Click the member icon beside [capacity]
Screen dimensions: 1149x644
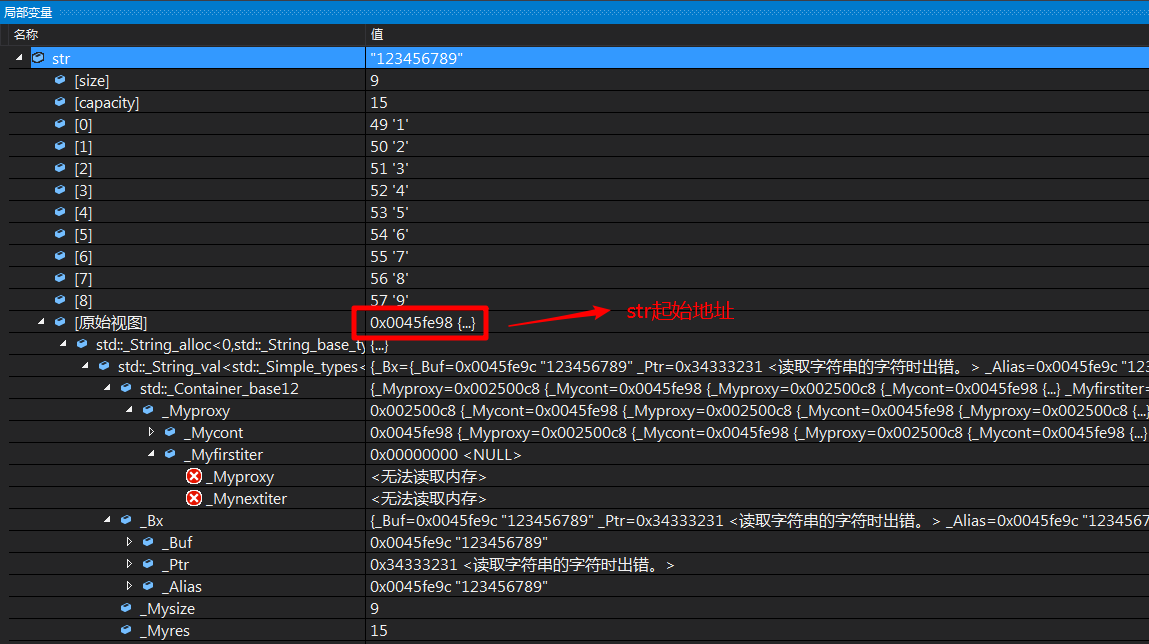[x=58, y=102]
